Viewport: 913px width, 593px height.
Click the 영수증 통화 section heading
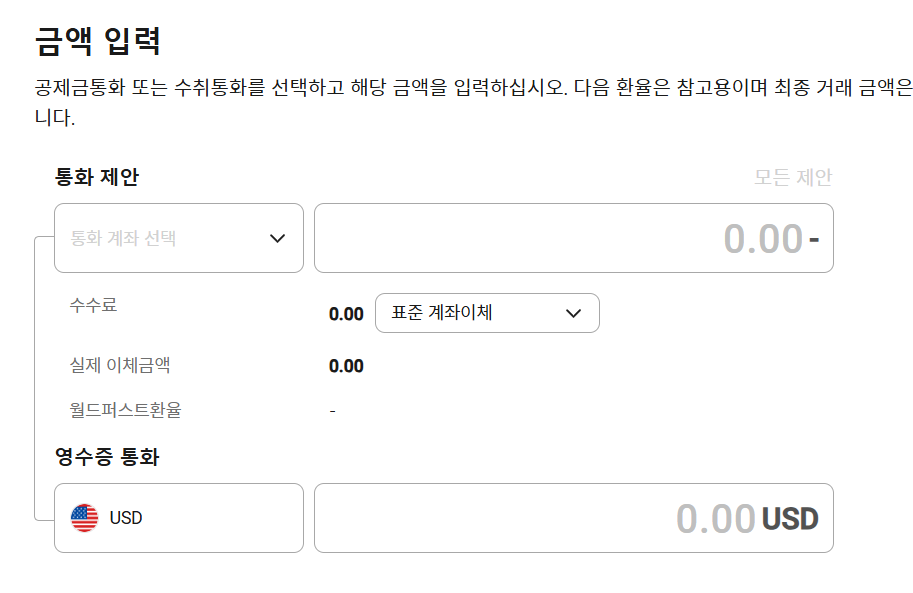point(107,457)
